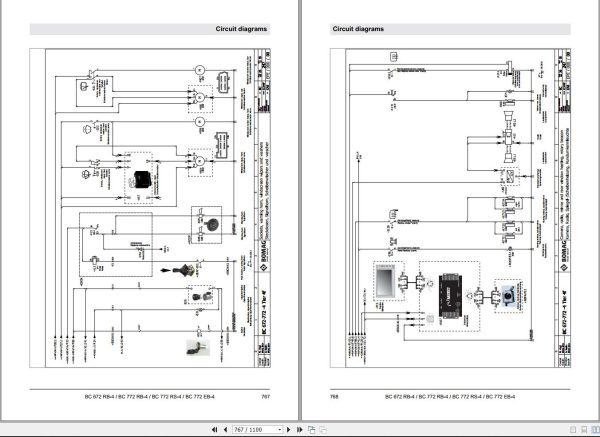Click the BOMAG logo on the left diagram
Screen dimensions: 600x437
(x=264, y=256)
